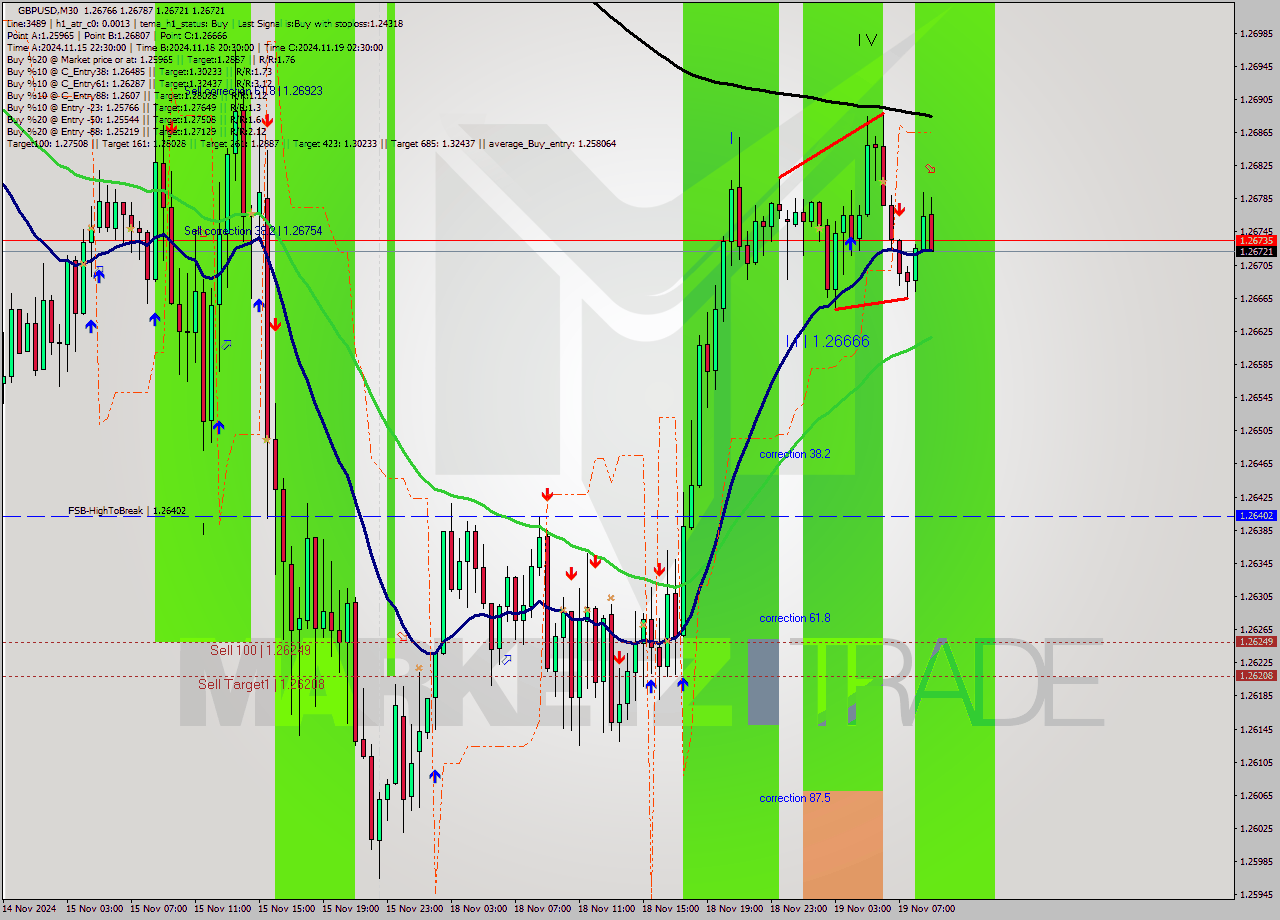Click the red 1.26249 price tag

(x=1256, y=642)
